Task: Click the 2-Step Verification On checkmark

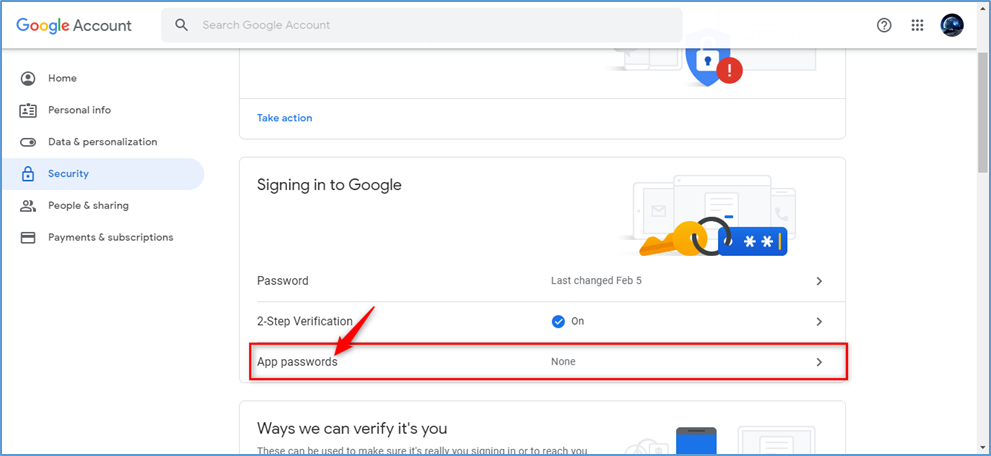Action: click(558, 322)
